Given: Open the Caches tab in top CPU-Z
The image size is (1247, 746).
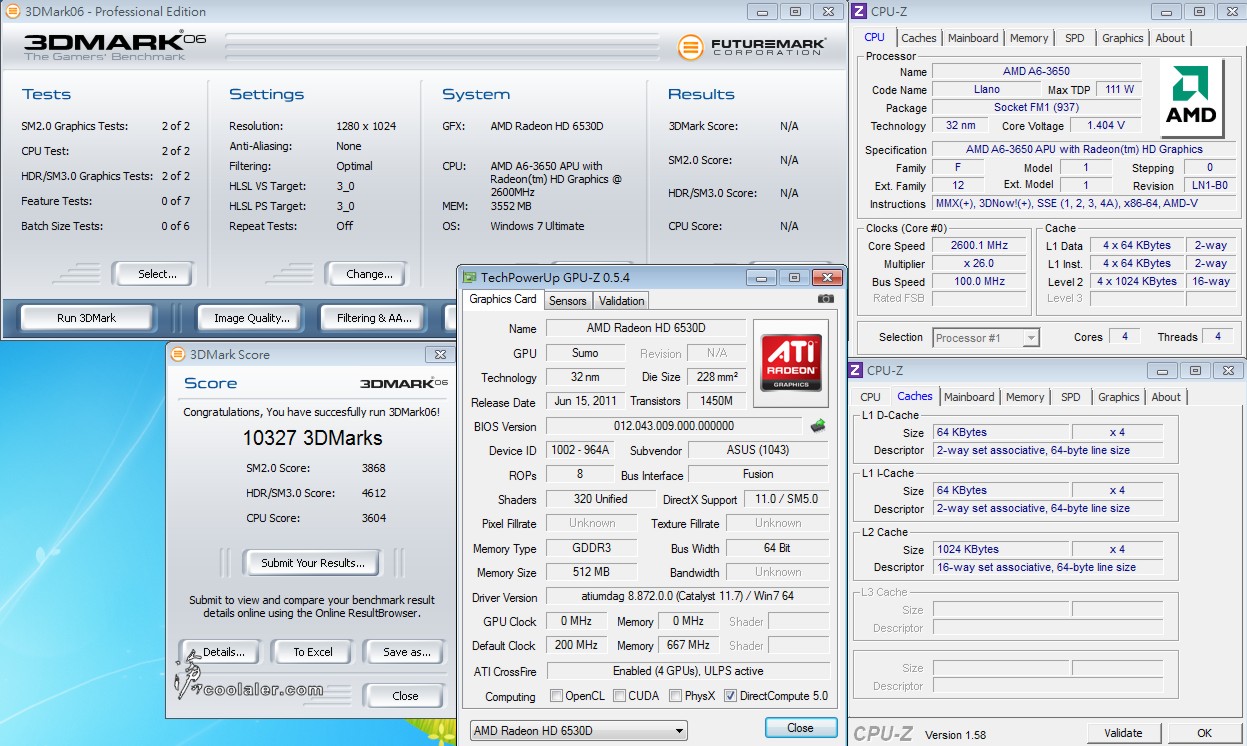Looking at the screenshot, I should (919, 38).
